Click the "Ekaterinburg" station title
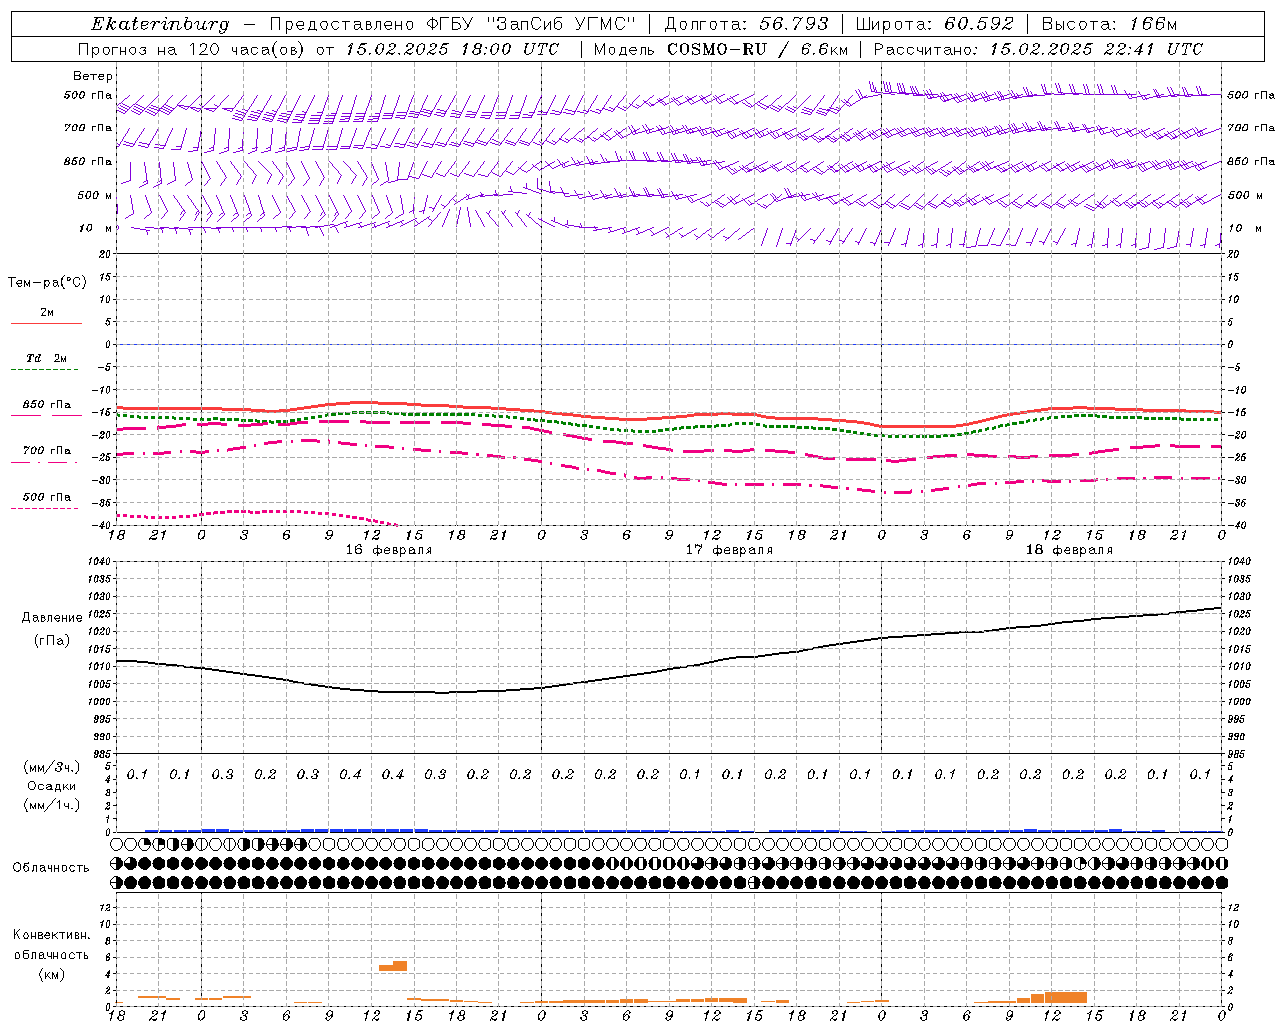 point(160,24)
